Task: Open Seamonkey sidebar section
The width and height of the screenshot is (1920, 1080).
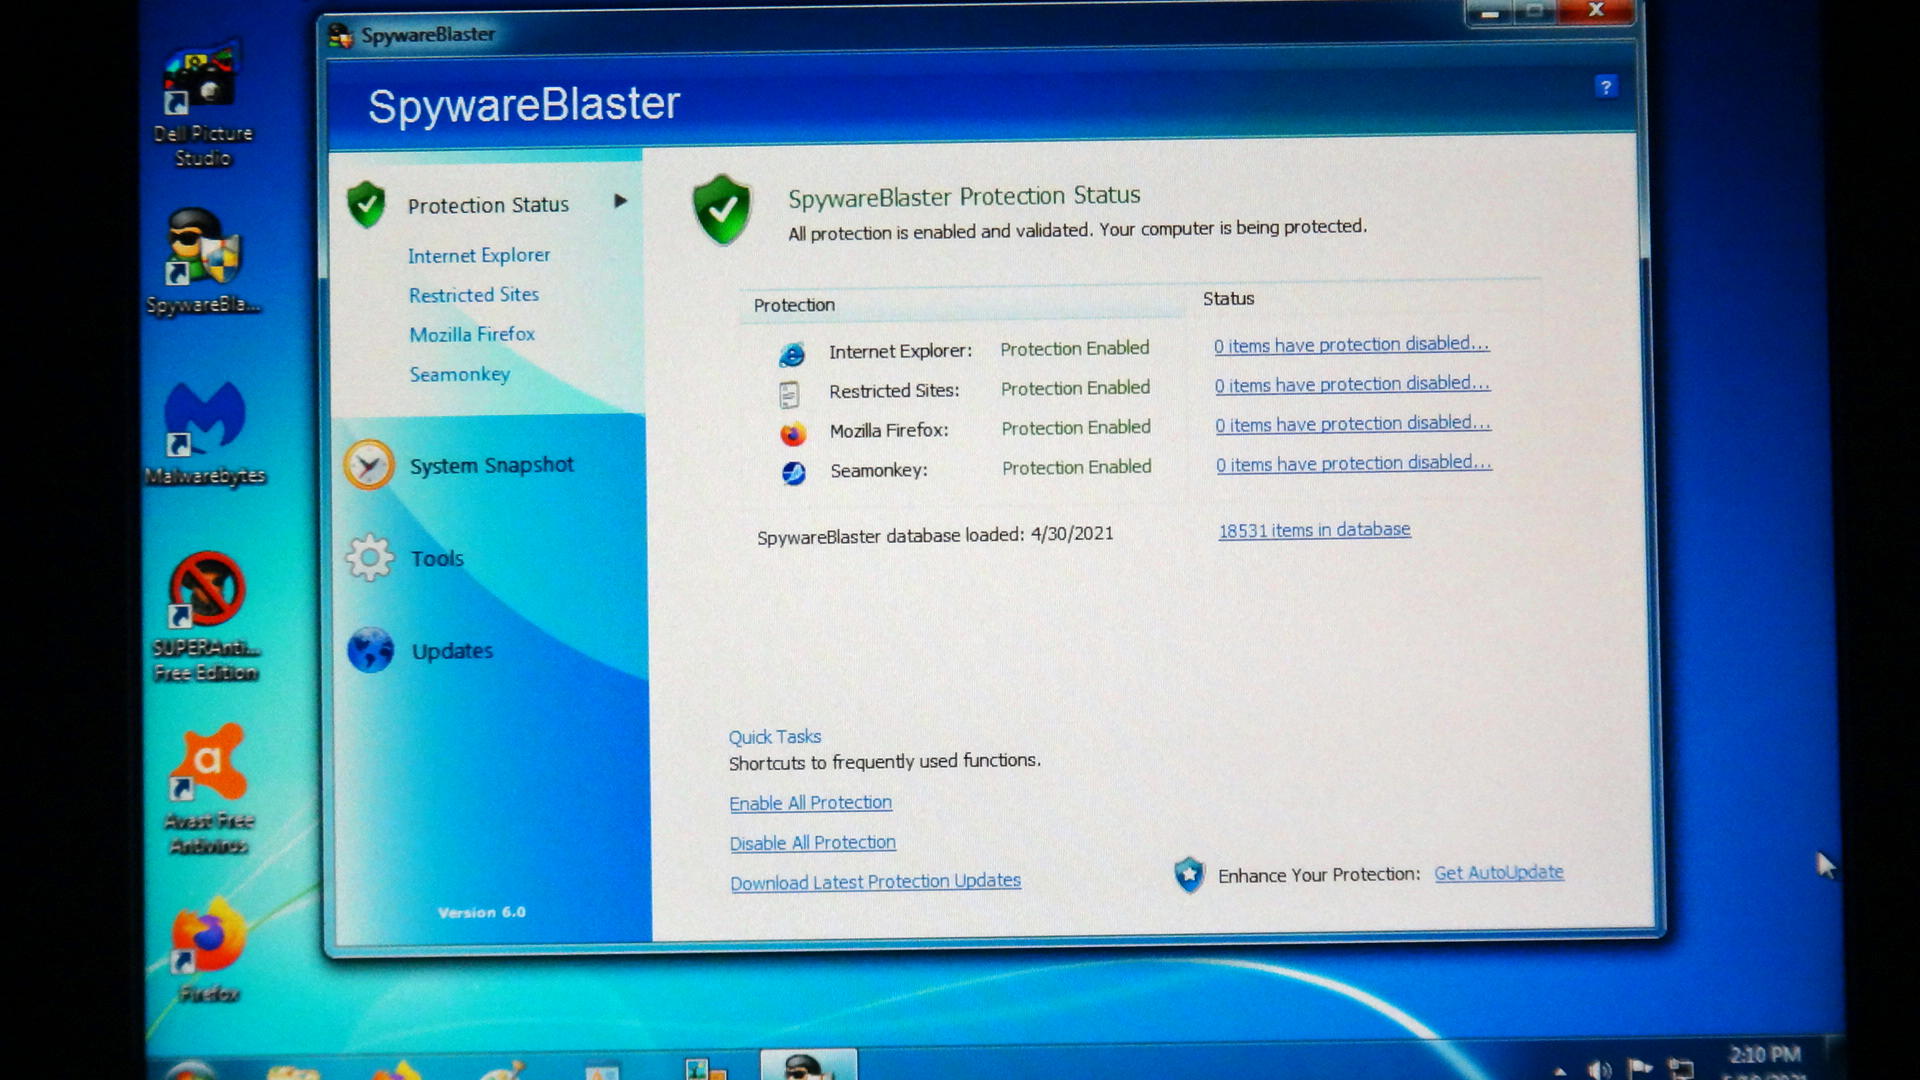Action: pyautogui.click(x=460, y=374)
